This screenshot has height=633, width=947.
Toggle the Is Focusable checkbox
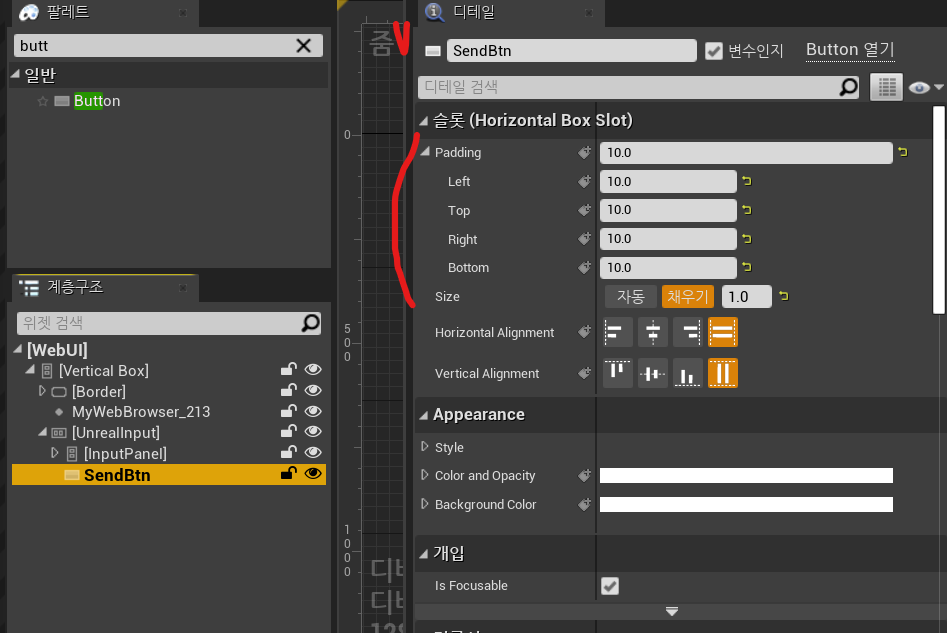609,585
